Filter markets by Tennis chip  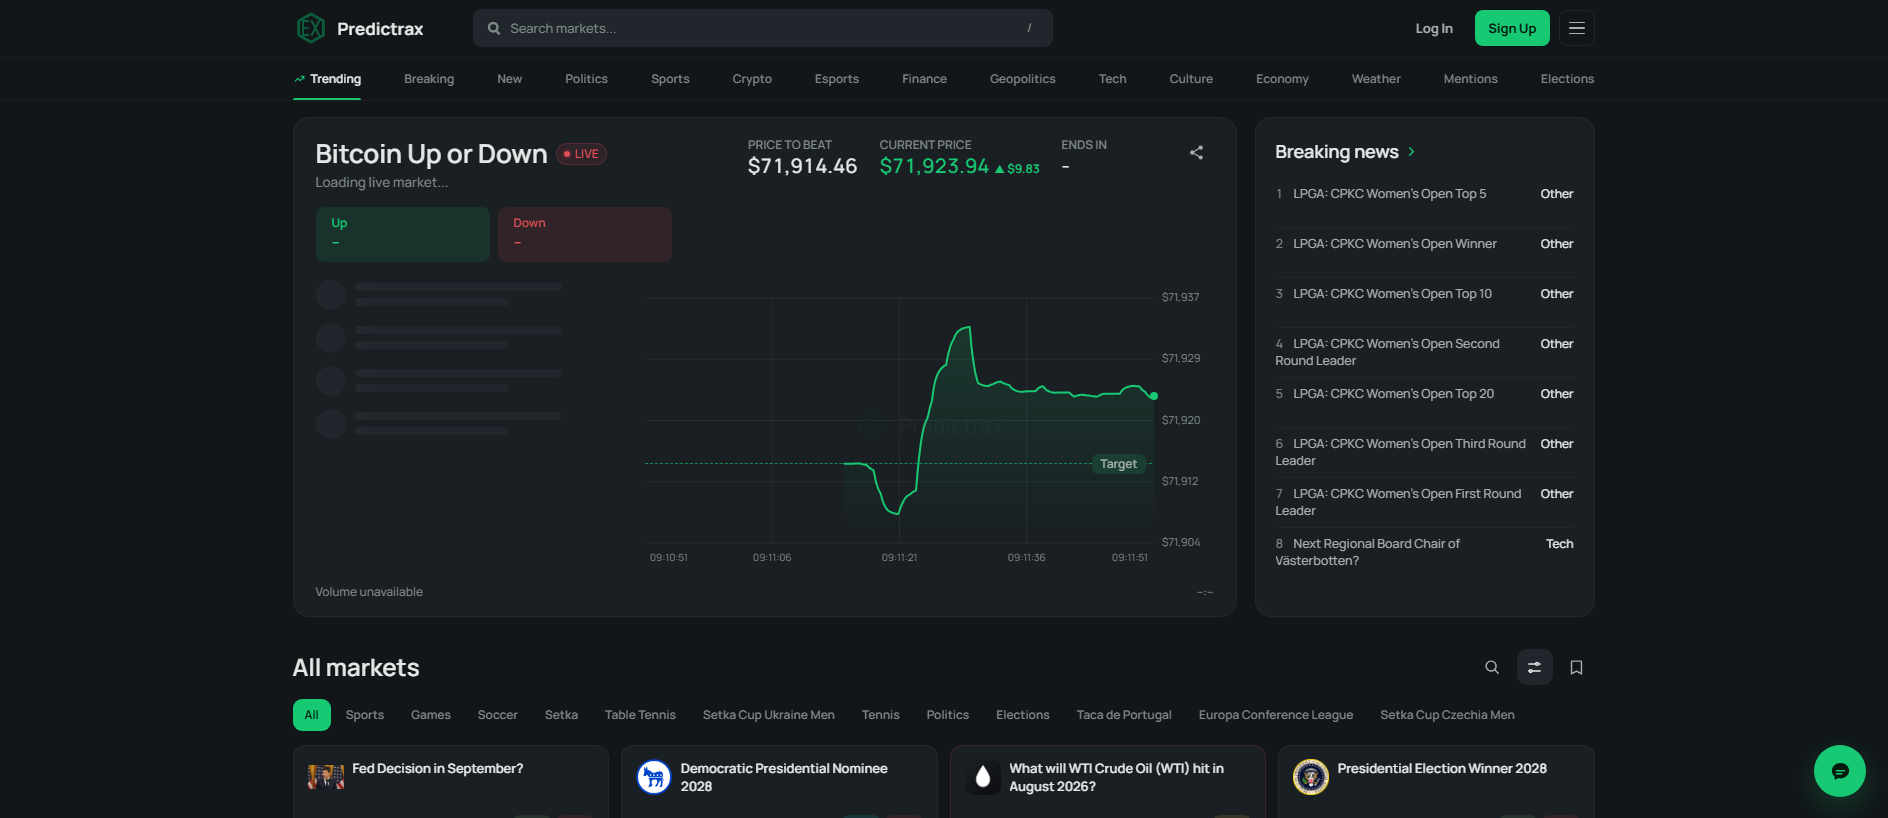tap(881, 715)
